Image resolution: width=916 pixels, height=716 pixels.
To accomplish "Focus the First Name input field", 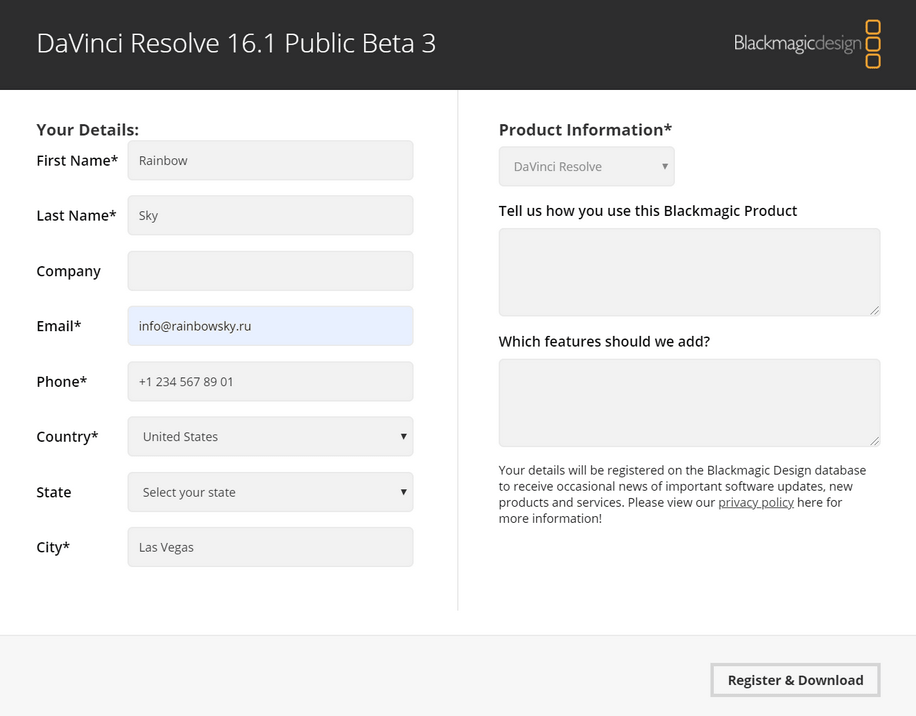I will [x=270, y=160].
